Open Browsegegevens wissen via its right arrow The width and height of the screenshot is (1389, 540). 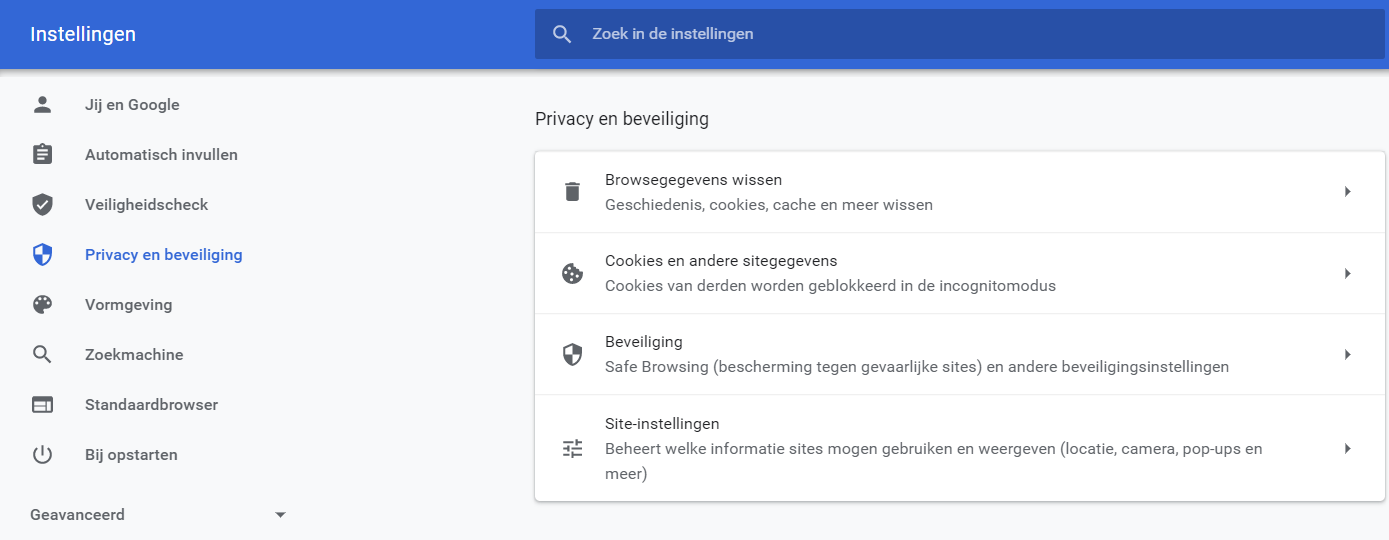click(1348, 192)
